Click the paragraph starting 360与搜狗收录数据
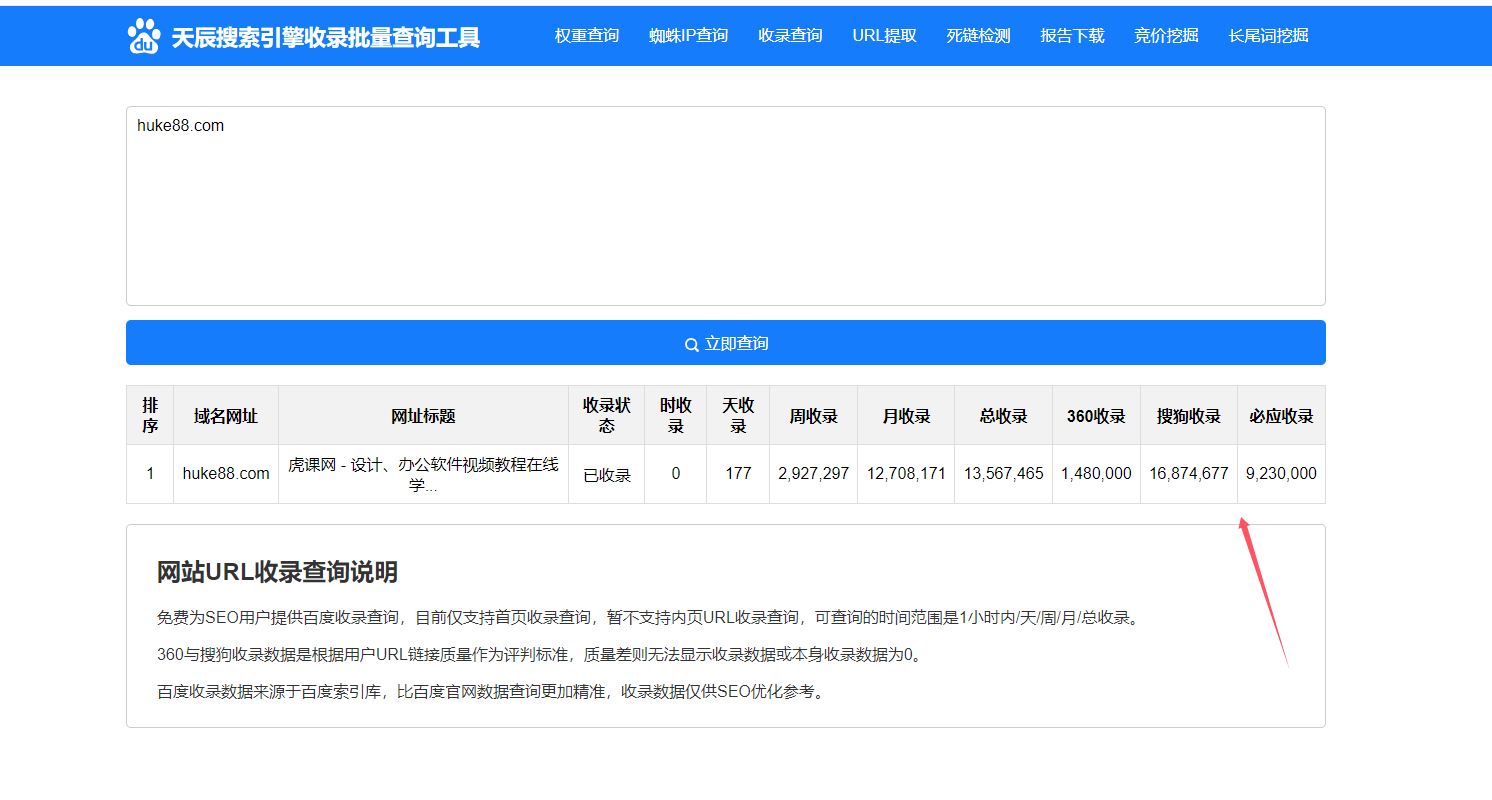Viewport: 1492px width, 800px height. 541,655
